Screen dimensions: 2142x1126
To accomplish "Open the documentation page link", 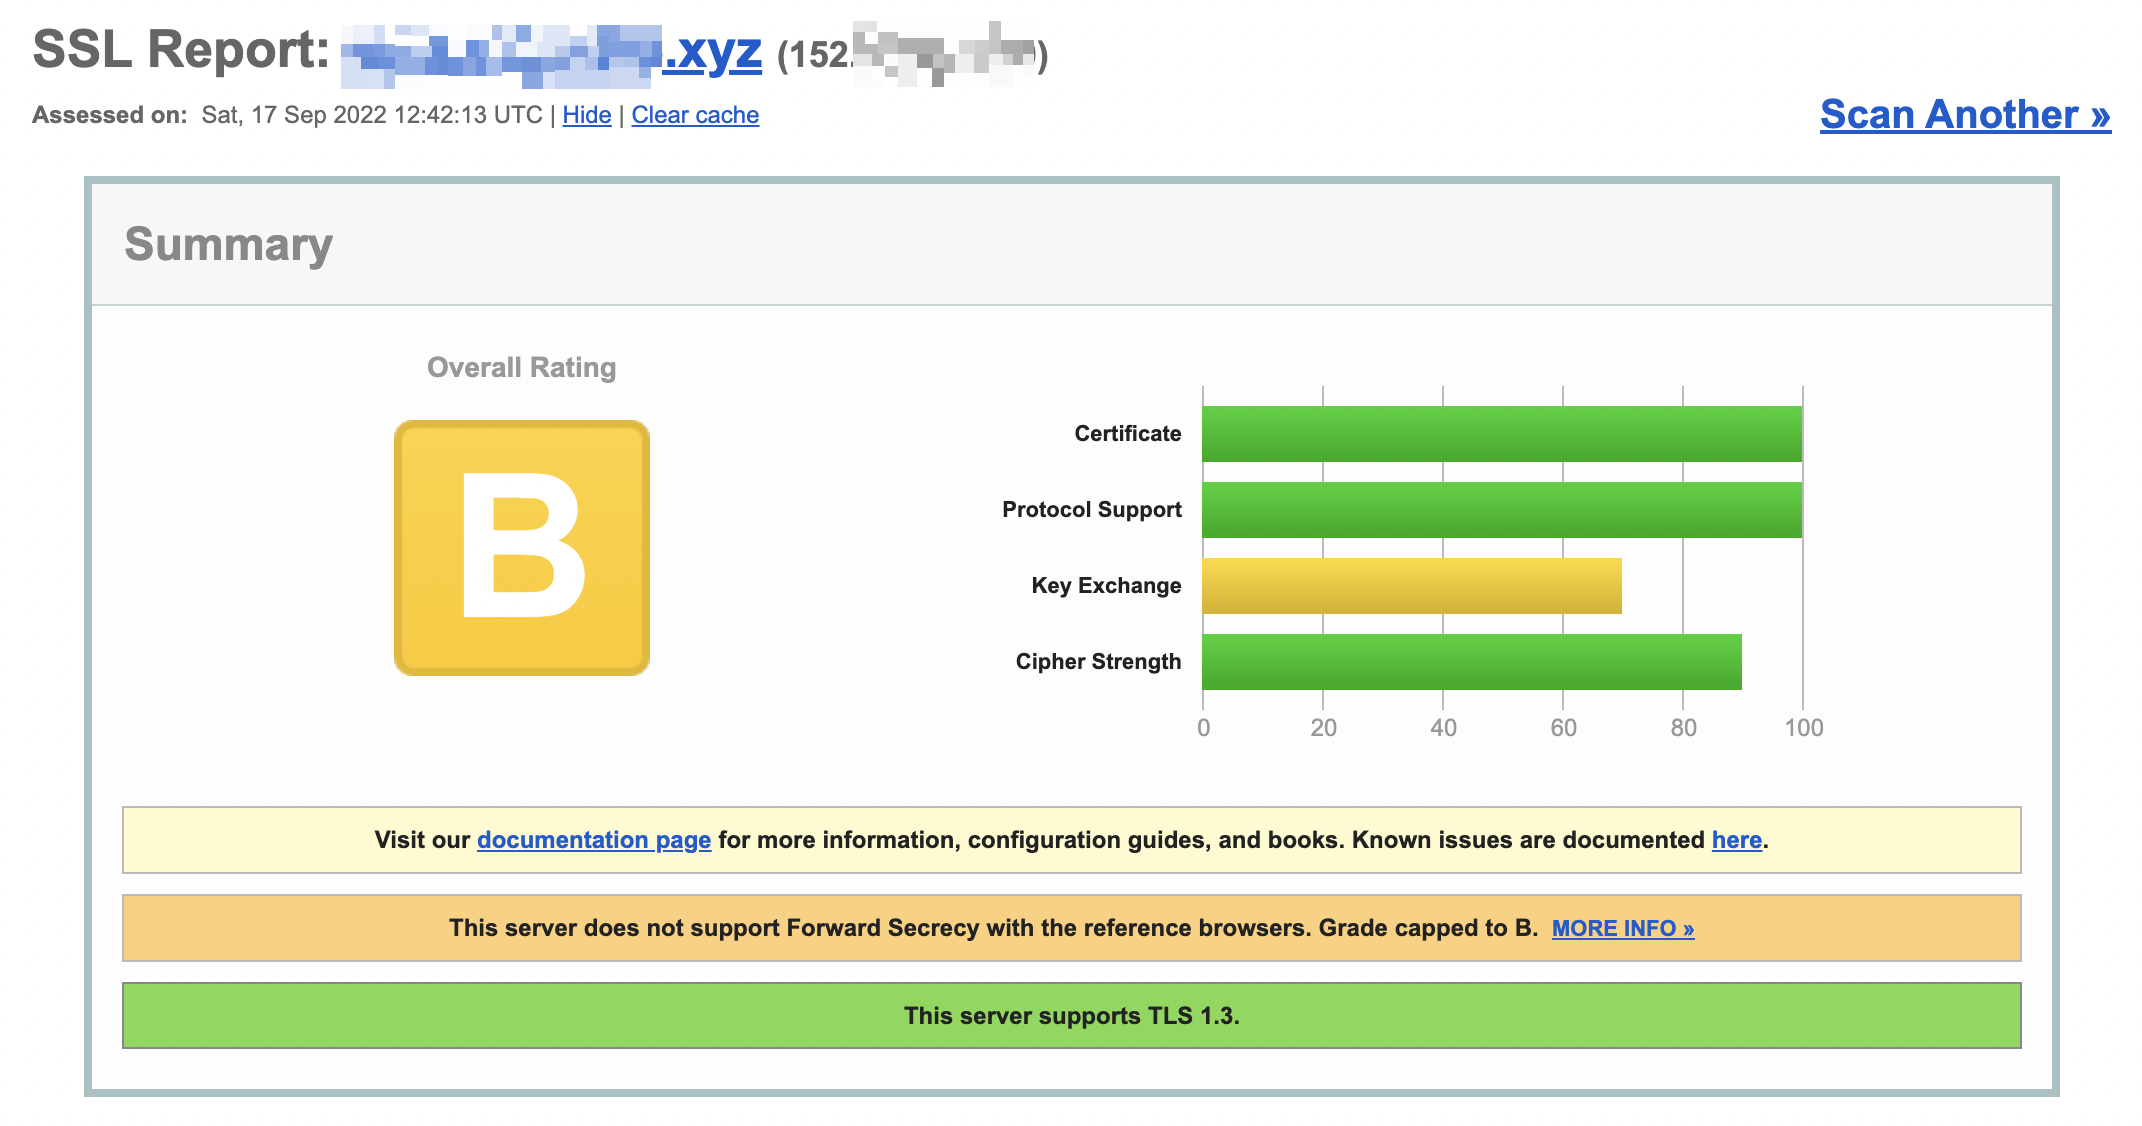I will point(593,840).
